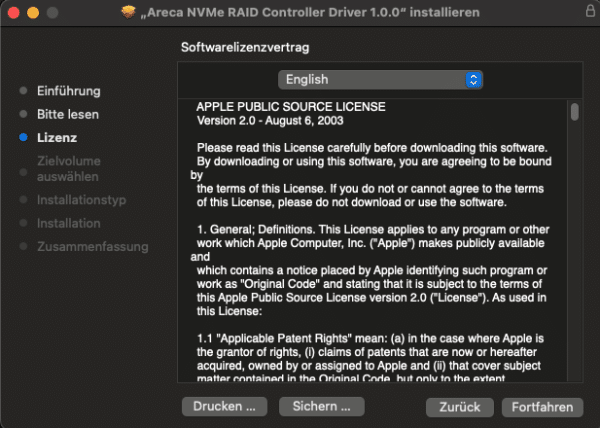Screen dimensions: 600x428
Task: Click the Zusammenfassung step
Action: [x=93, y=247]
